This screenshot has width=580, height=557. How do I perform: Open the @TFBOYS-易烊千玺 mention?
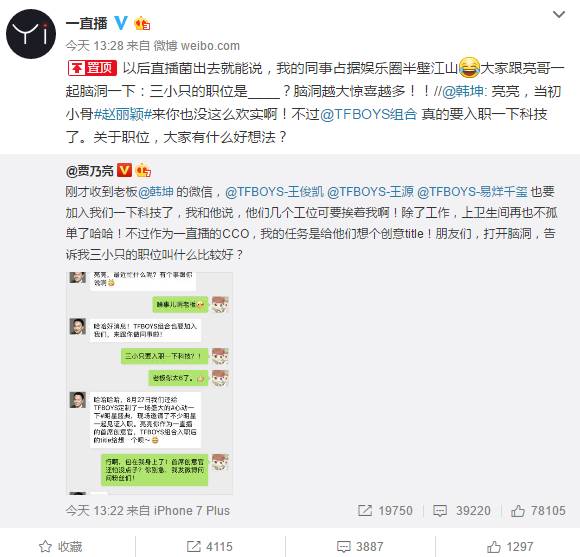click(x=472, y=192)
